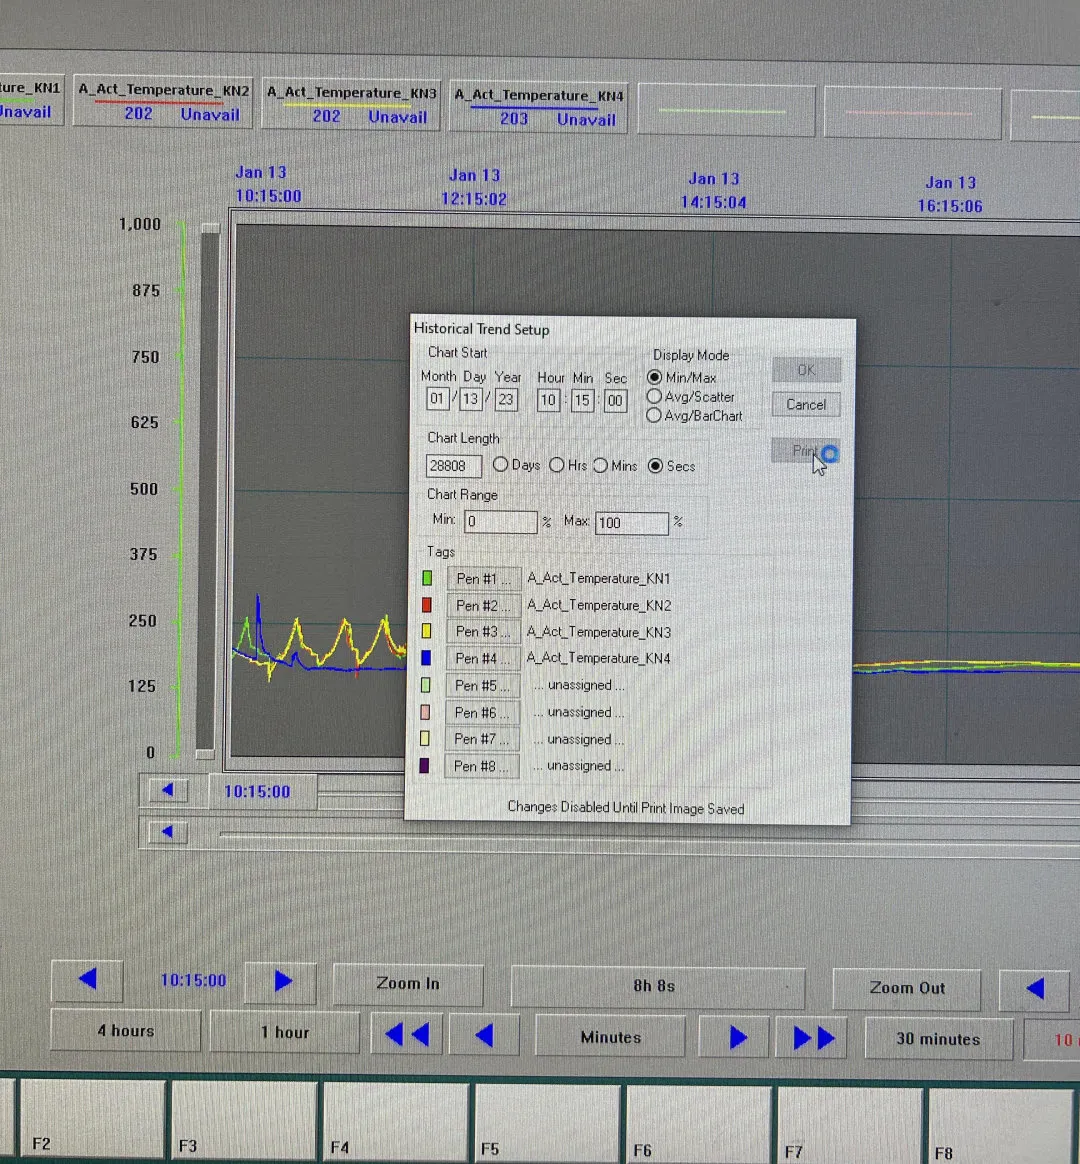Open Pen #1 tag assignment
Image resolution: width=1080 pixels, height=1164 pixels.
pos(483,578)
